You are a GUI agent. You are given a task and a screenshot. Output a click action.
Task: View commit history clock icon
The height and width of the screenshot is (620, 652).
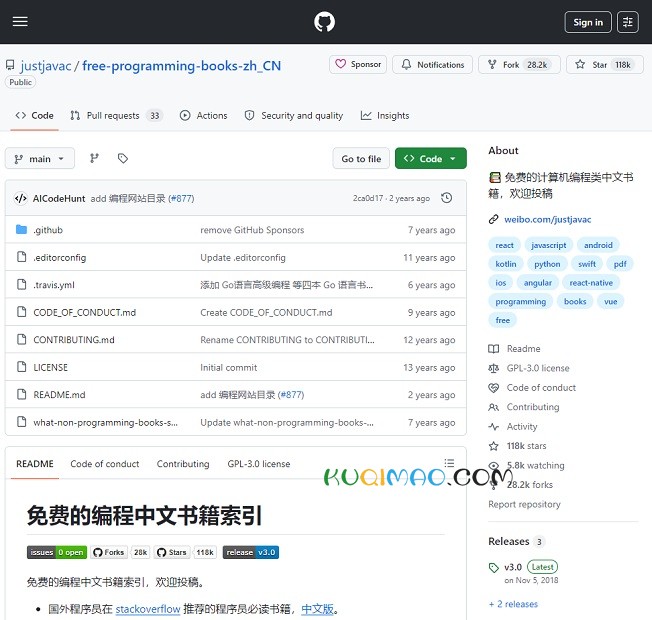point(447,198)
